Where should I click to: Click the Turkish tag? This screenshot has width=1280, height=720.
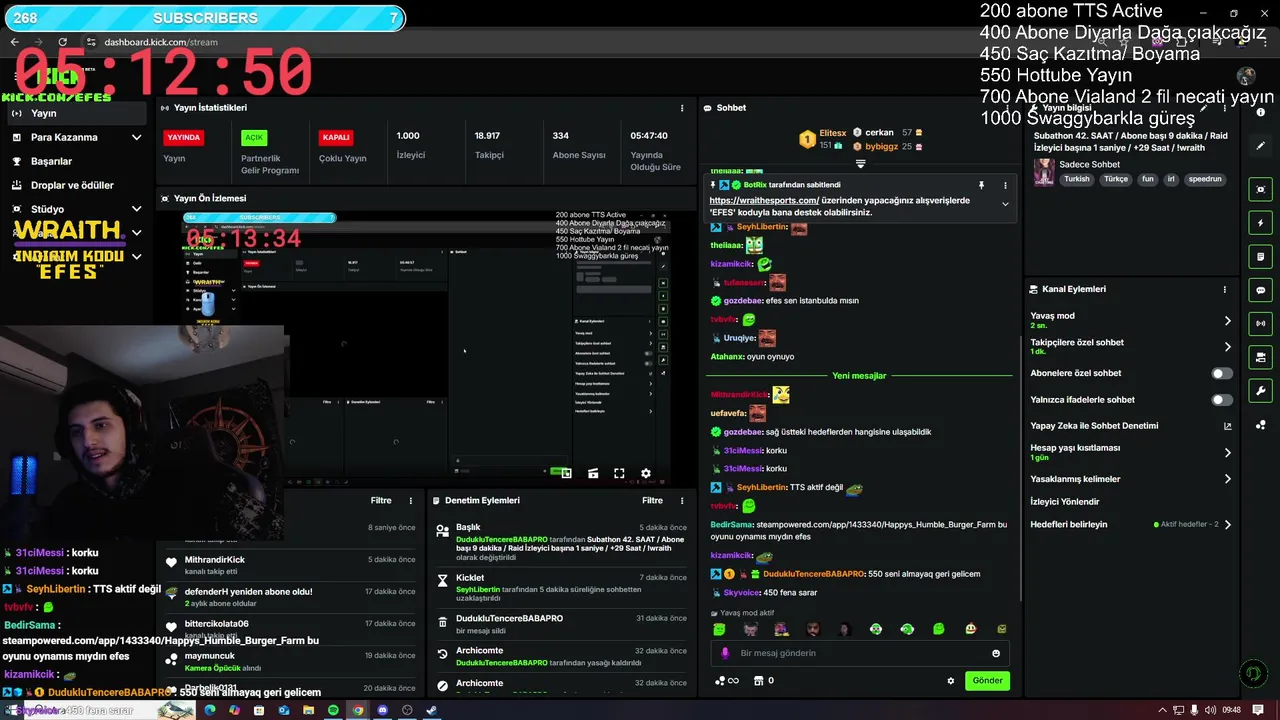click(1077, 180)
